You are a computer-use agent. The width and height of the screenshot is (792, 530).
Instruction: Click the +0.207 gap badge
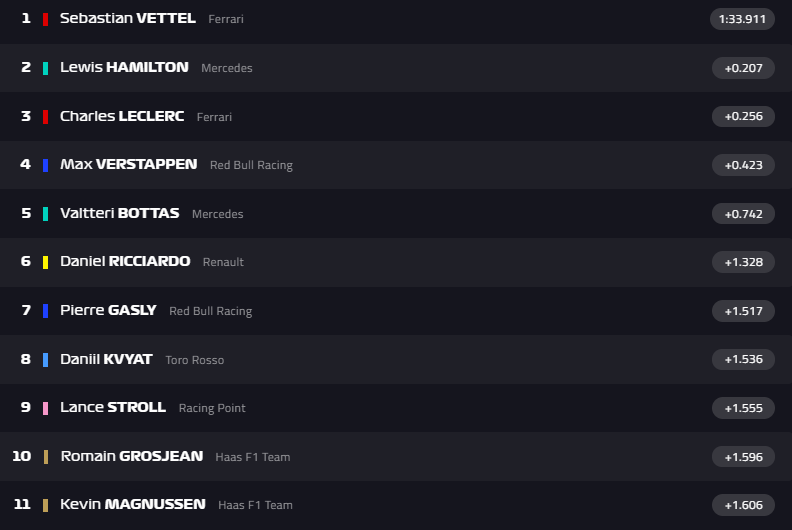tap(743, 68)
